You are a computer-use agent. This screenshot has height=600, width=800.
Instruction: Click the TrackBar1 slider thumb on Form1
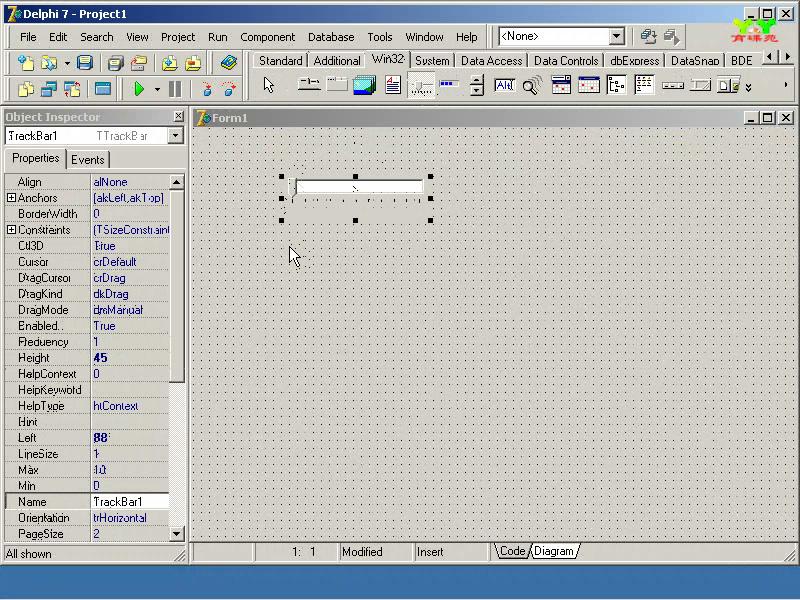[293, 188]
